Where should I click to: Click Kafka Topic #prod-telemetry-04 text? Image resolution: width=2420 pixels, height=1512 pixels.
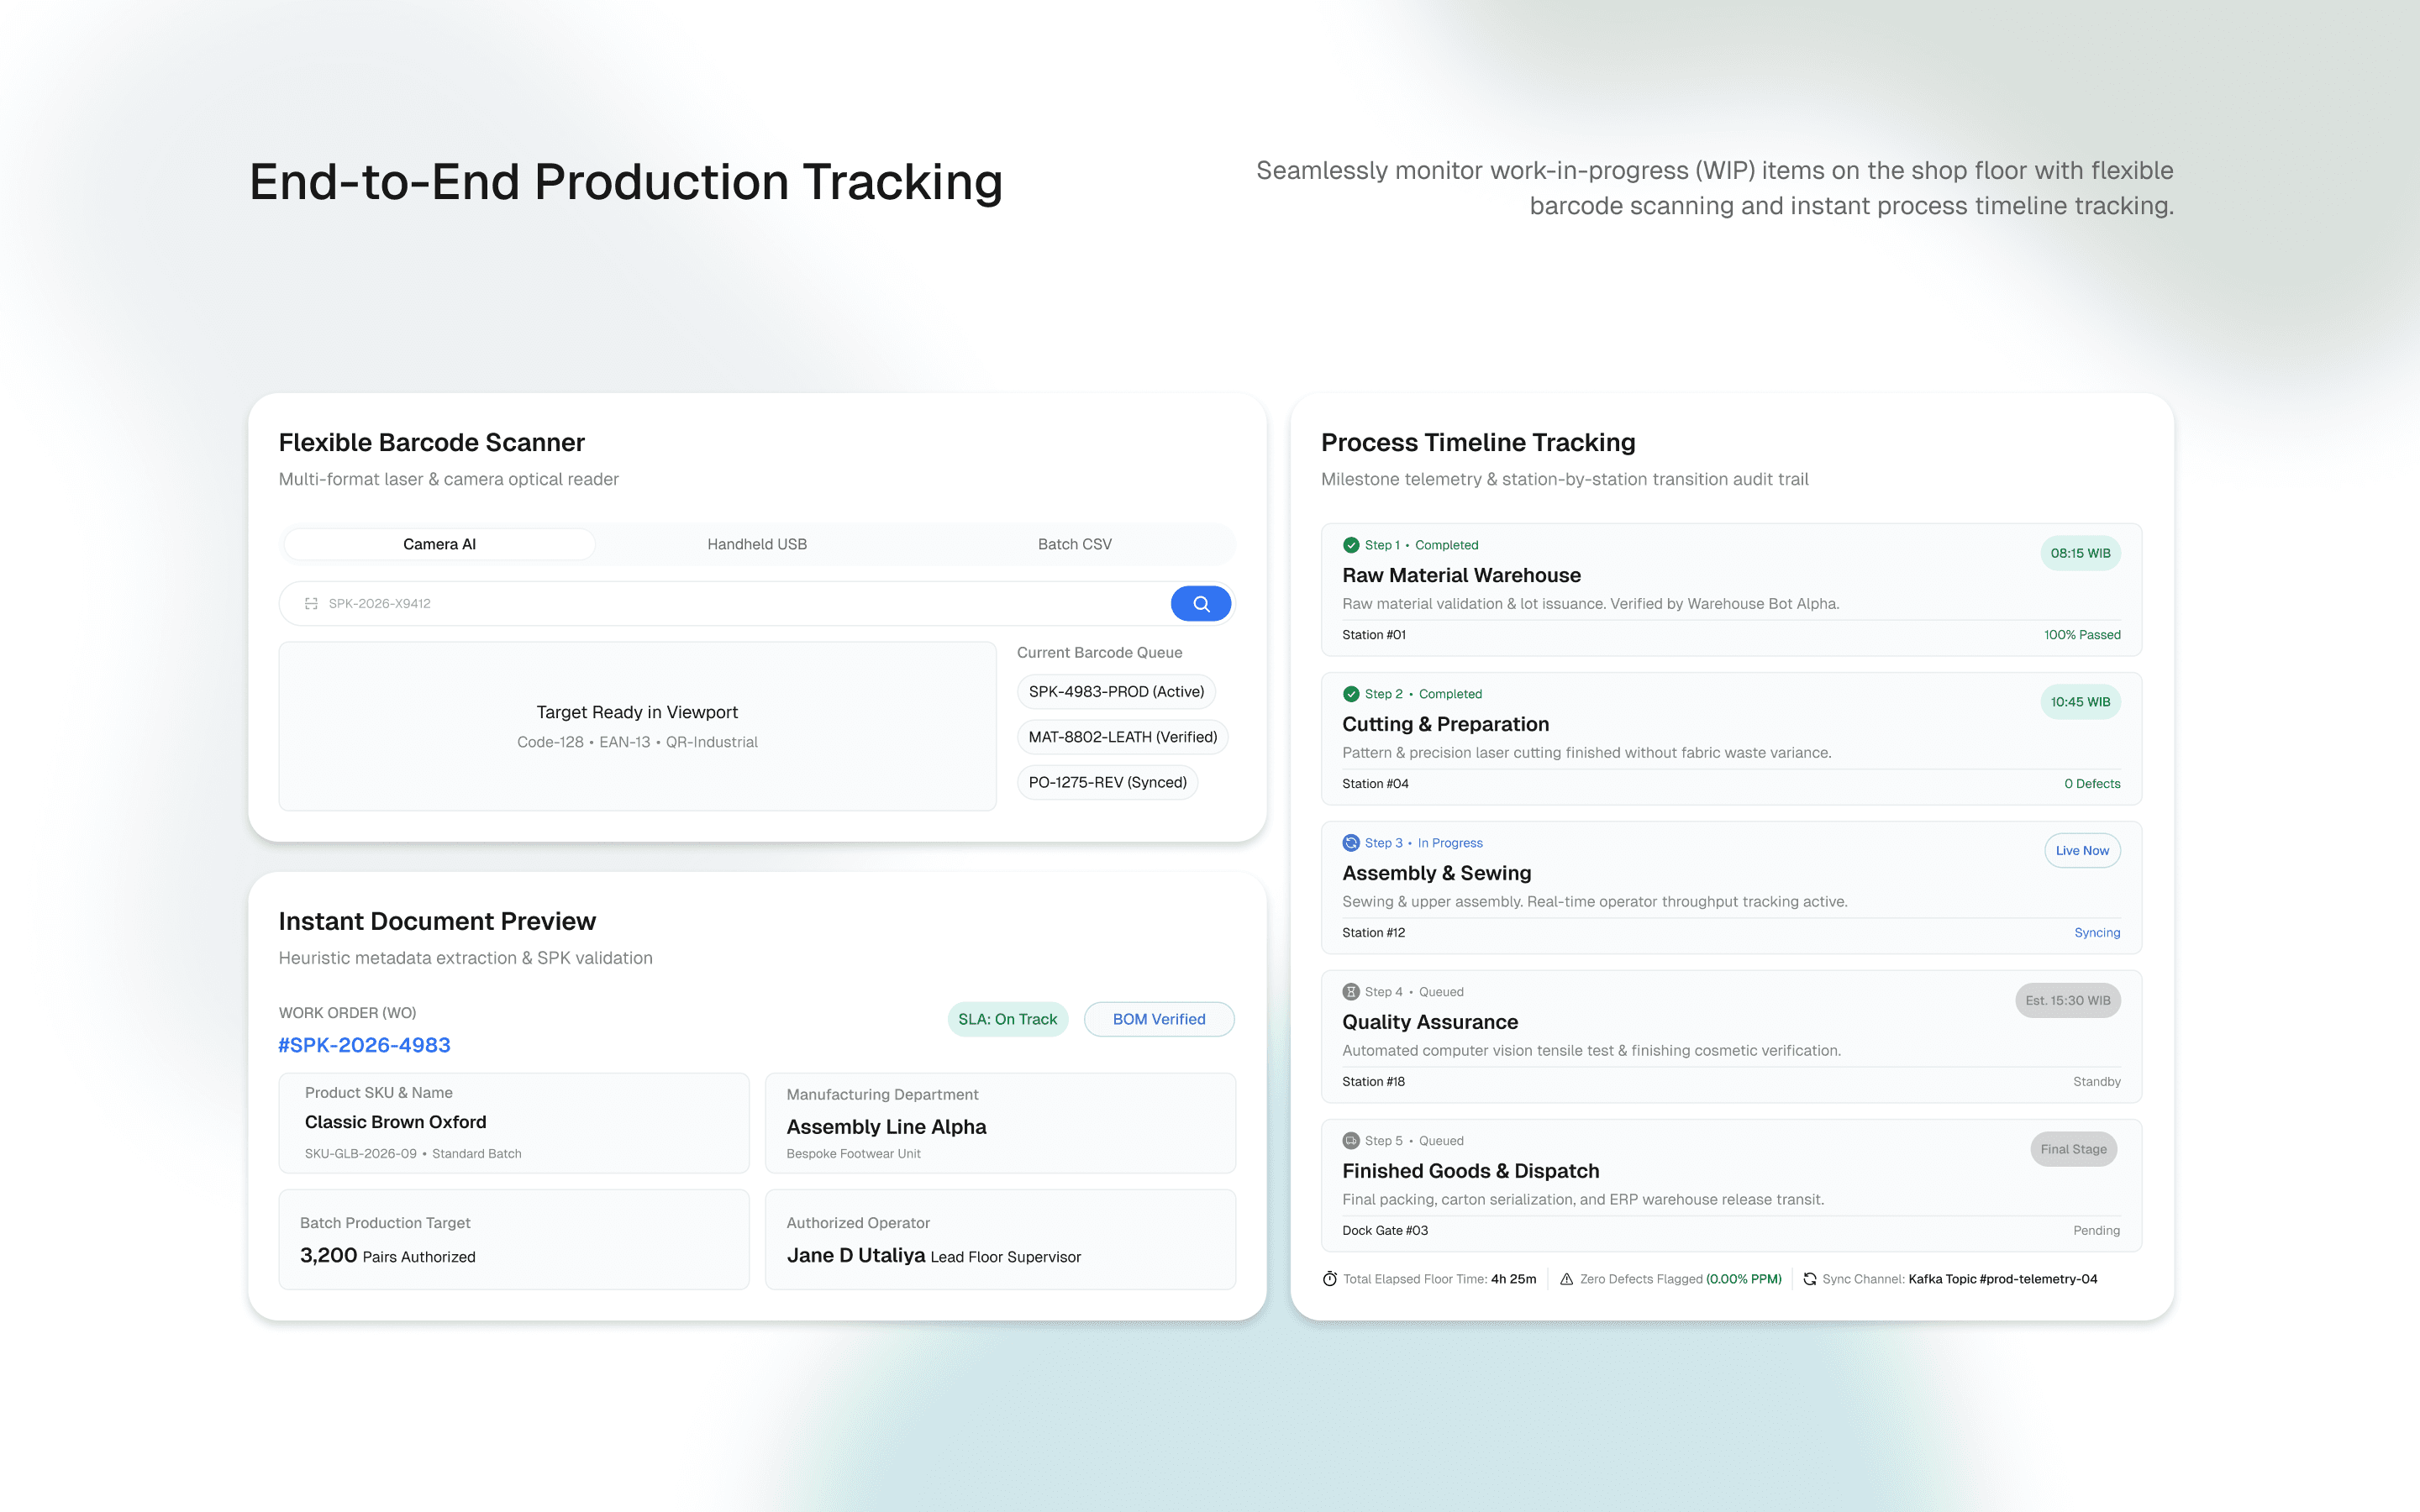tap(2002, 1279)
